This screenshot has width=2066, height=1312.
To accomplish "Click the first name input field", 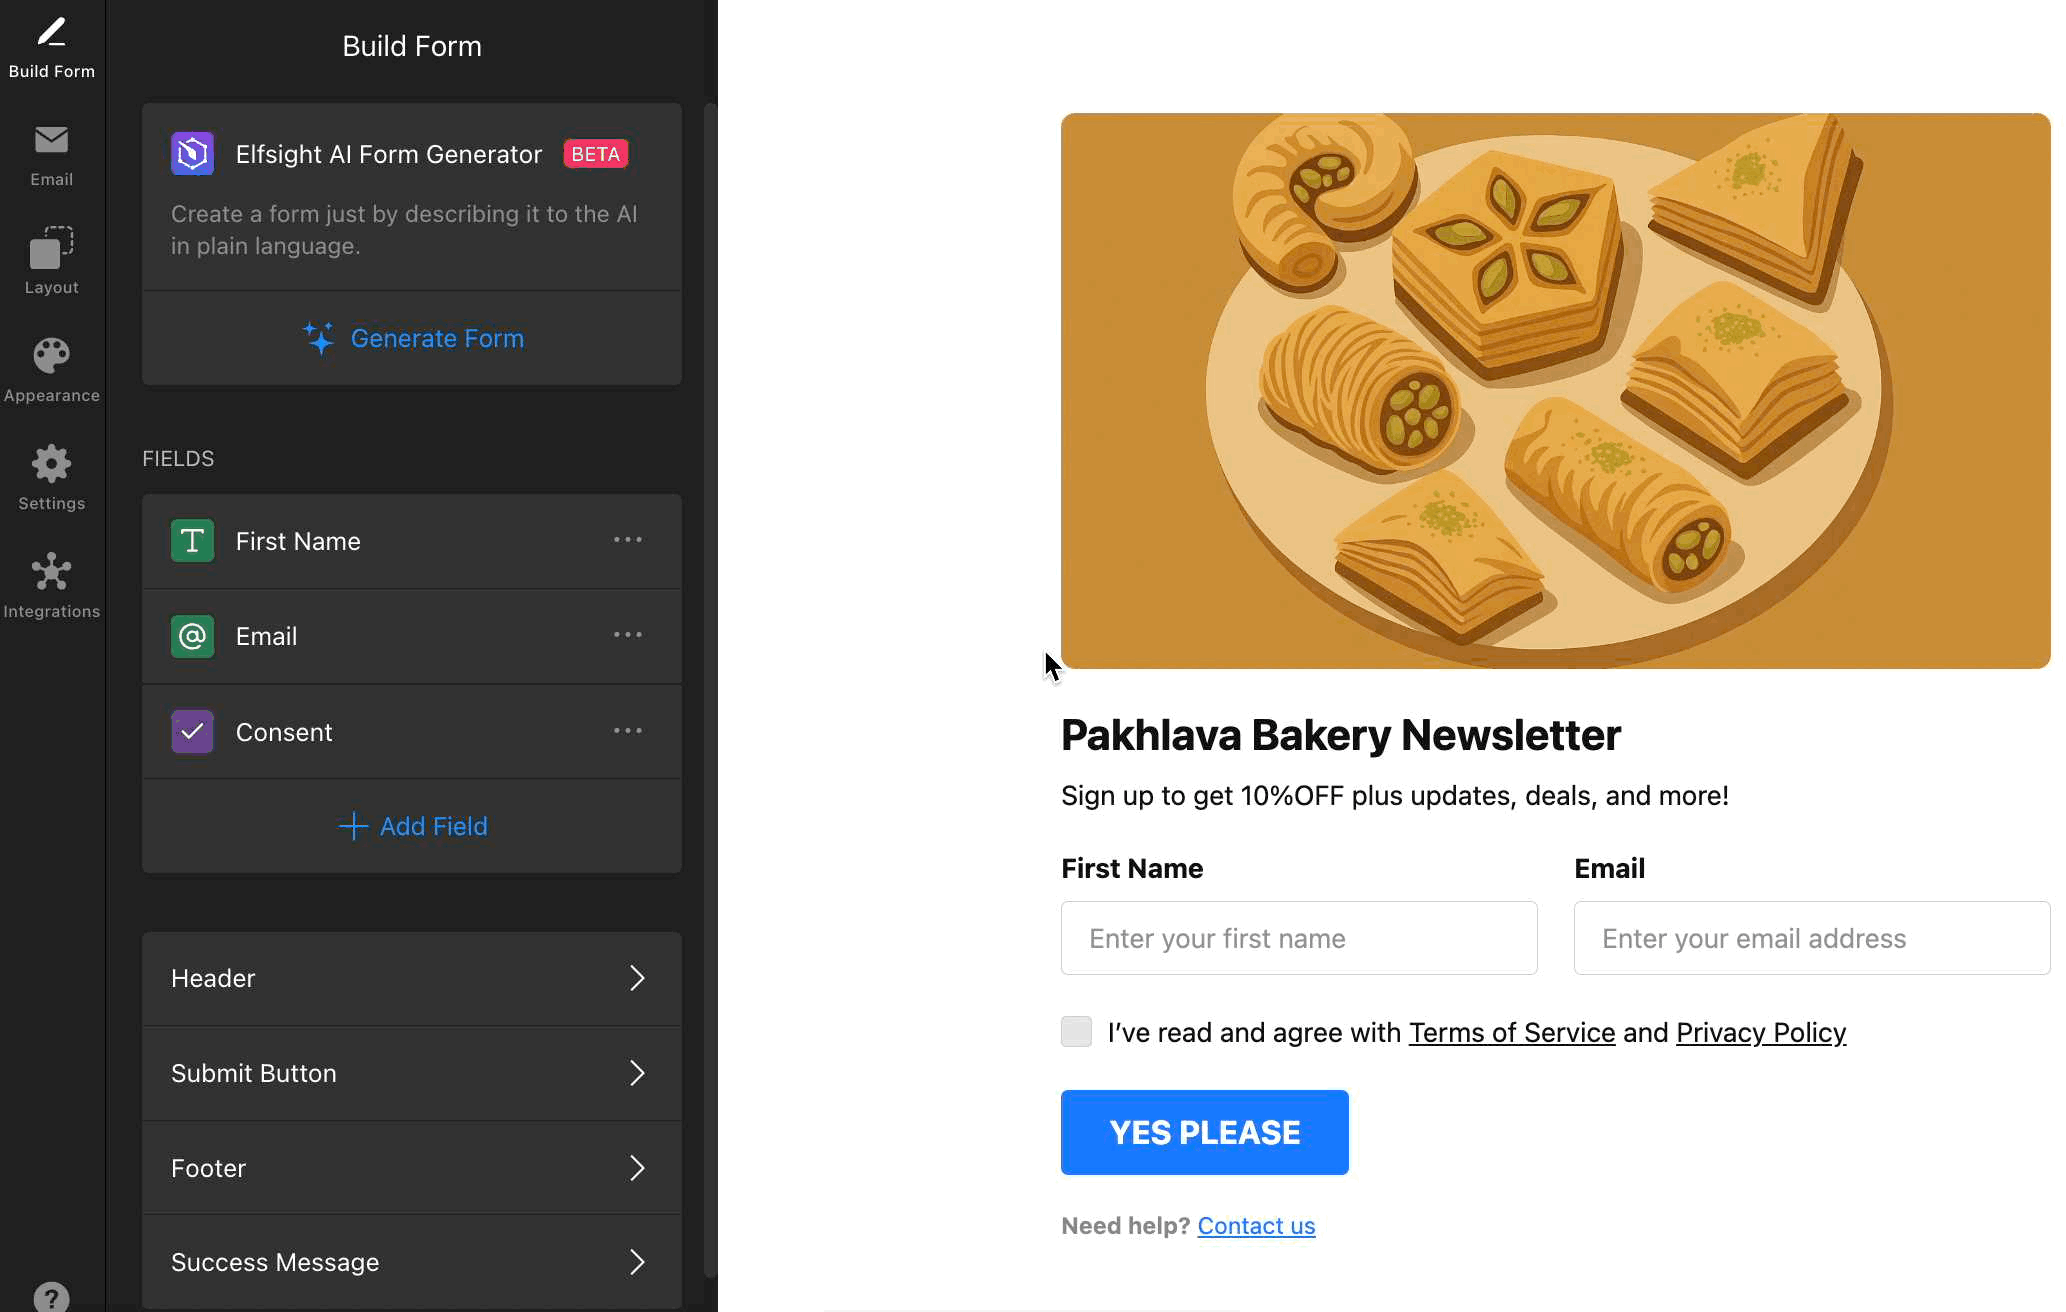I will 1298,938.
